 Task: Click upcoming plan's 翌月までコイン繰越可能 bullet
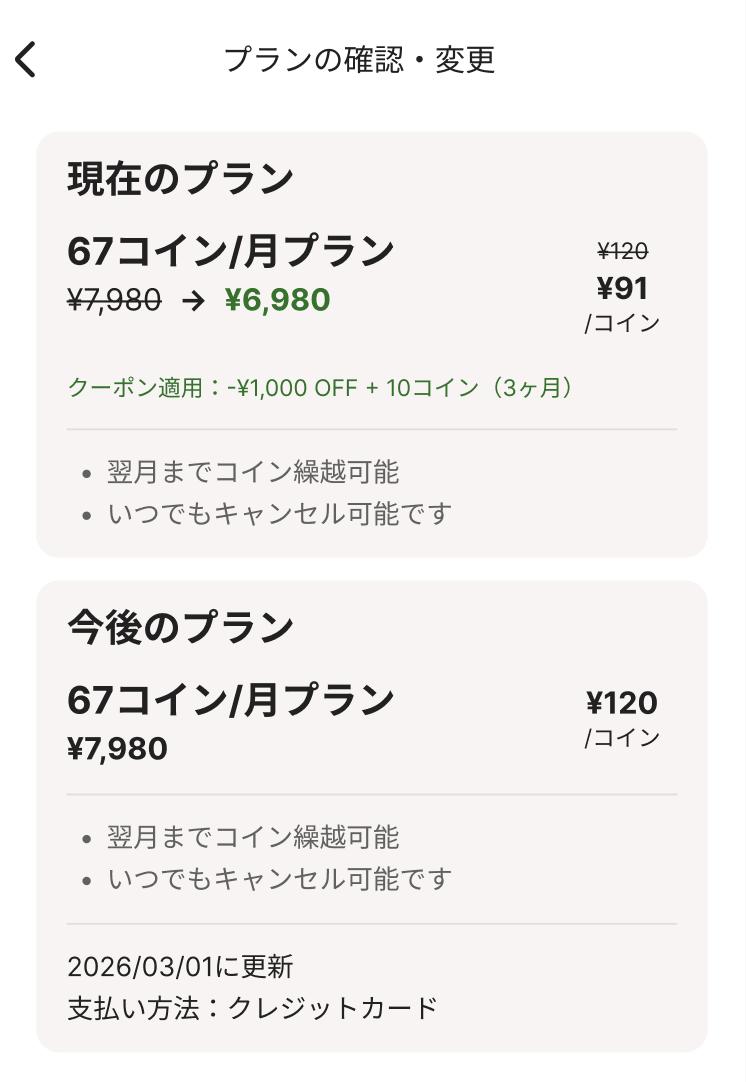click(x=252, y=837)
